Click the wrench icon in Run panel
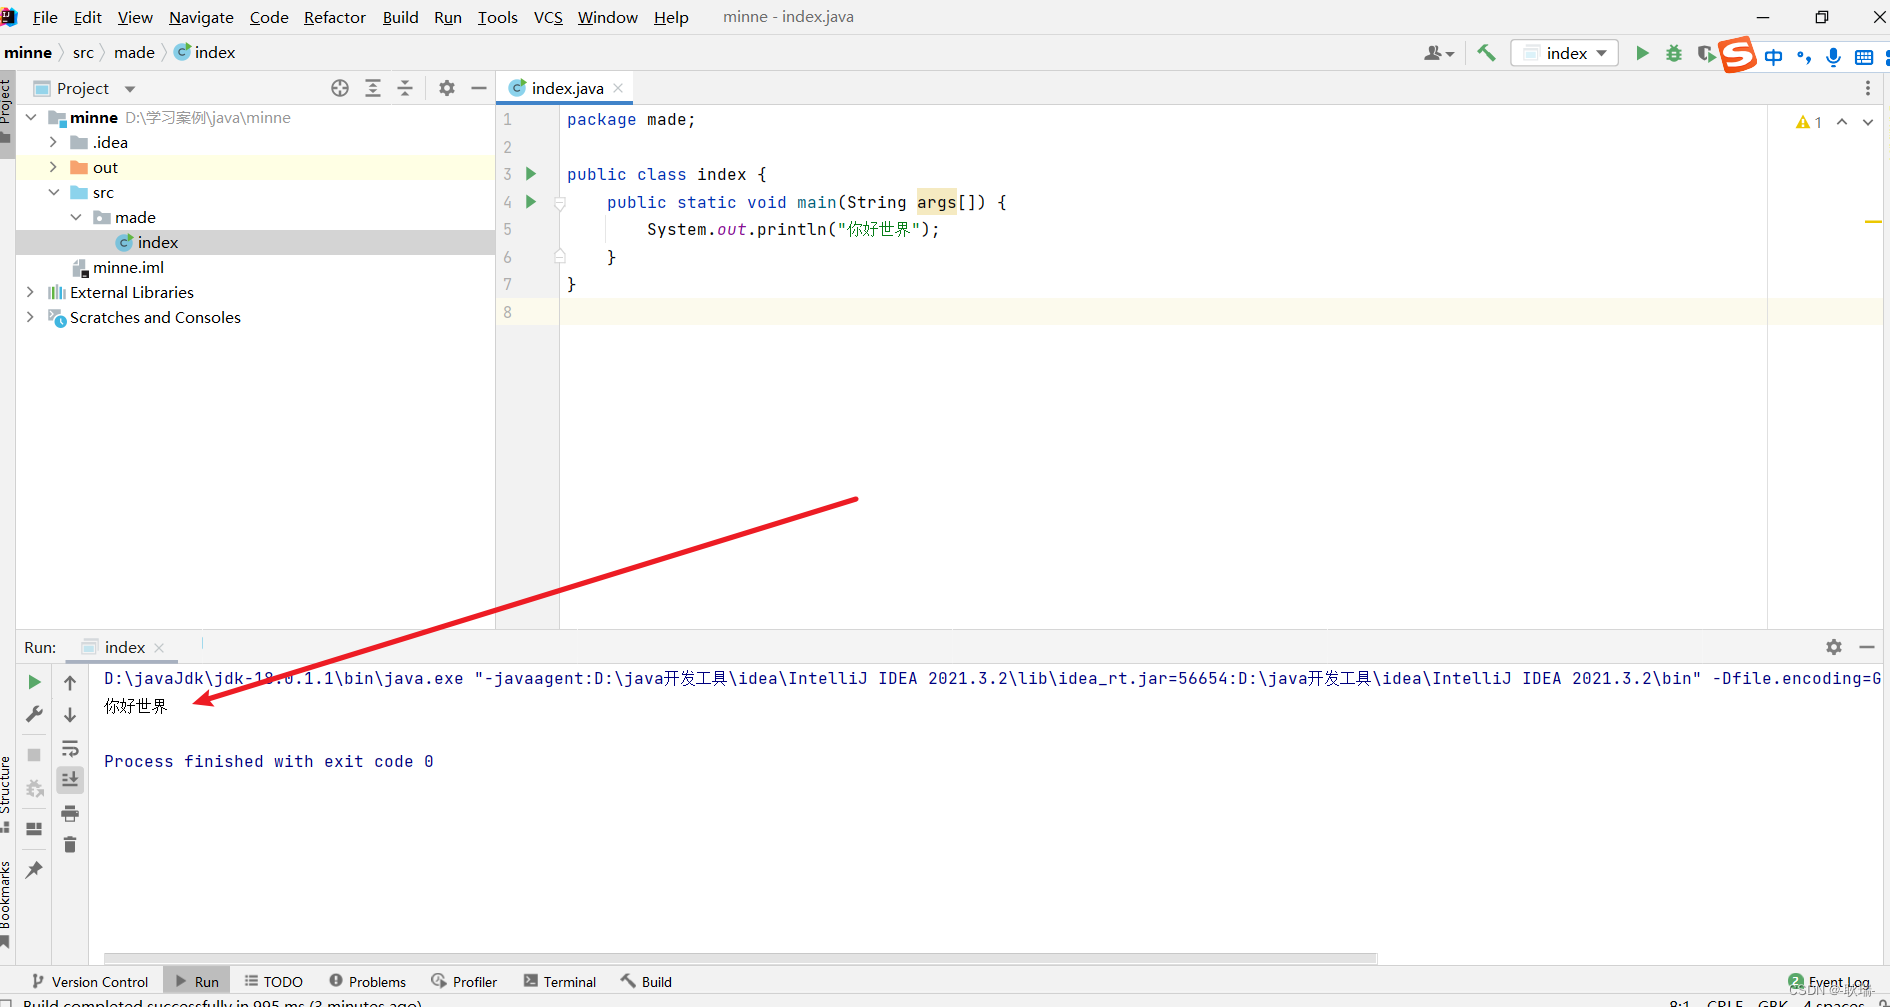The image size is (1890, 1007). pyautogui.click(x=34, y=714)
